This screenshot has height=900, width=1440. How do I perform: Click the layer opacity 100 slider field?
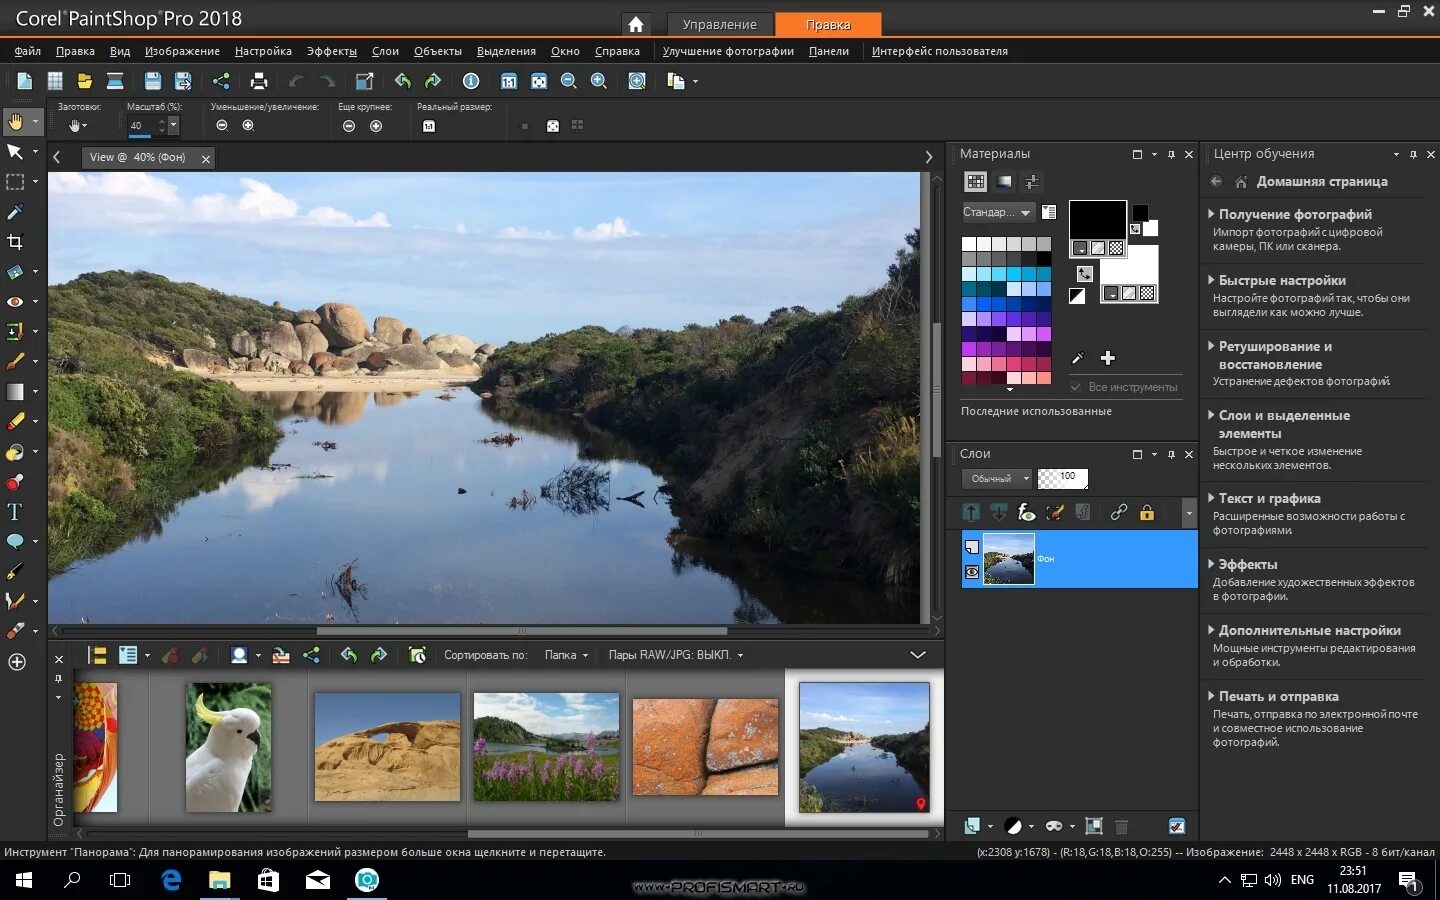click(x=1062, y=479)
